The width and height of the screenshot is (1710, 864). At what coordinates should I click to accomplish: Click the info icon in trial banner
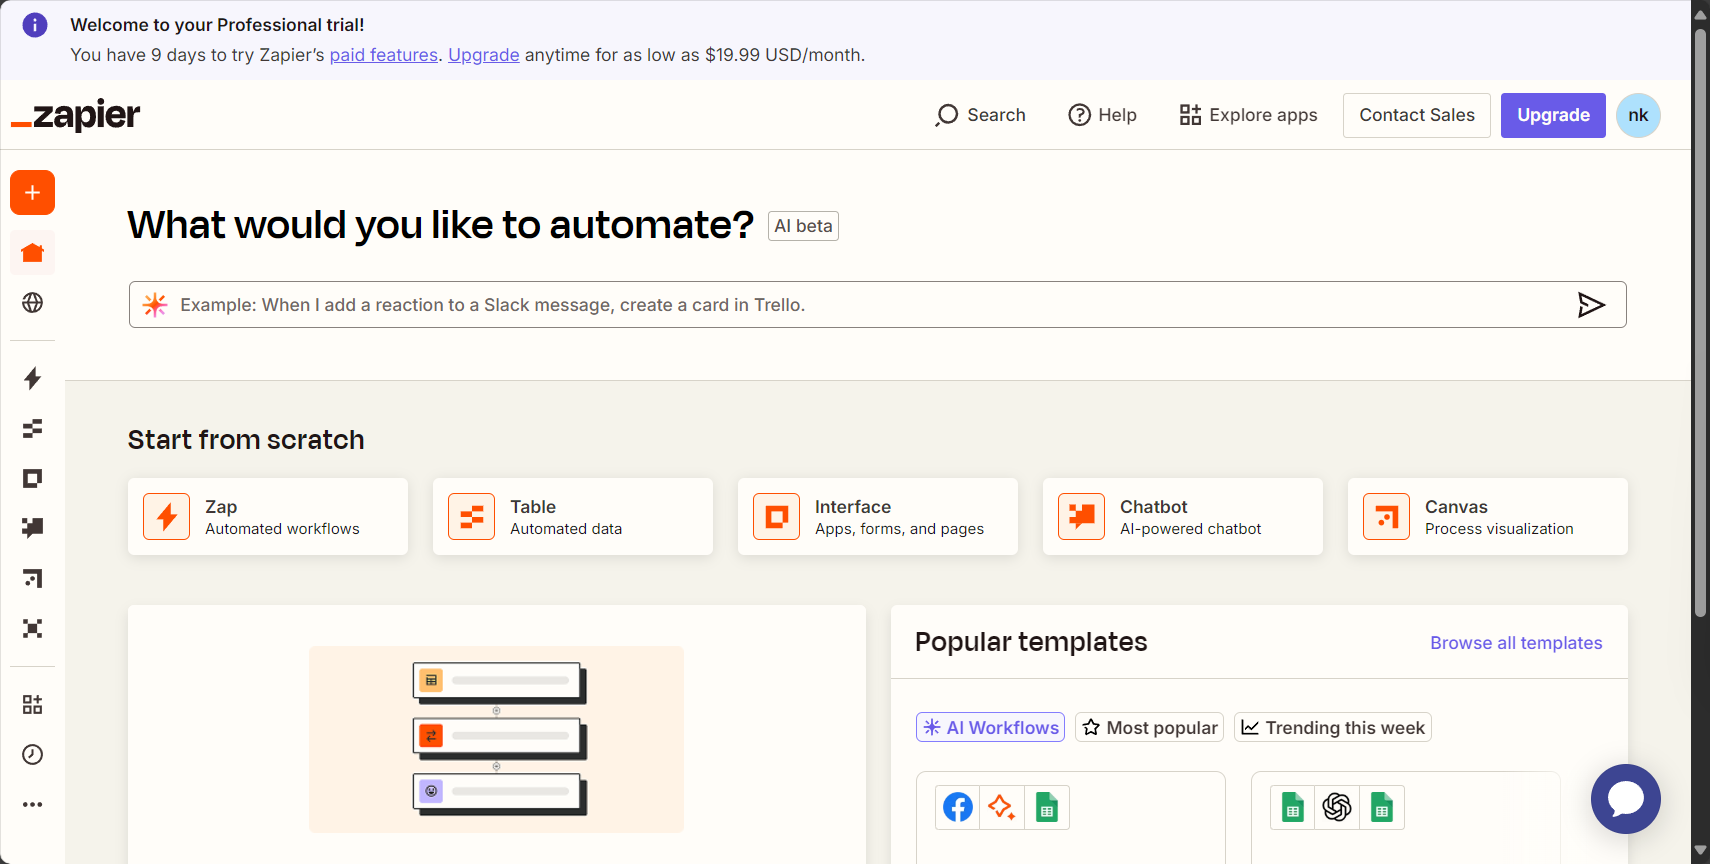(x=35, y=25)
